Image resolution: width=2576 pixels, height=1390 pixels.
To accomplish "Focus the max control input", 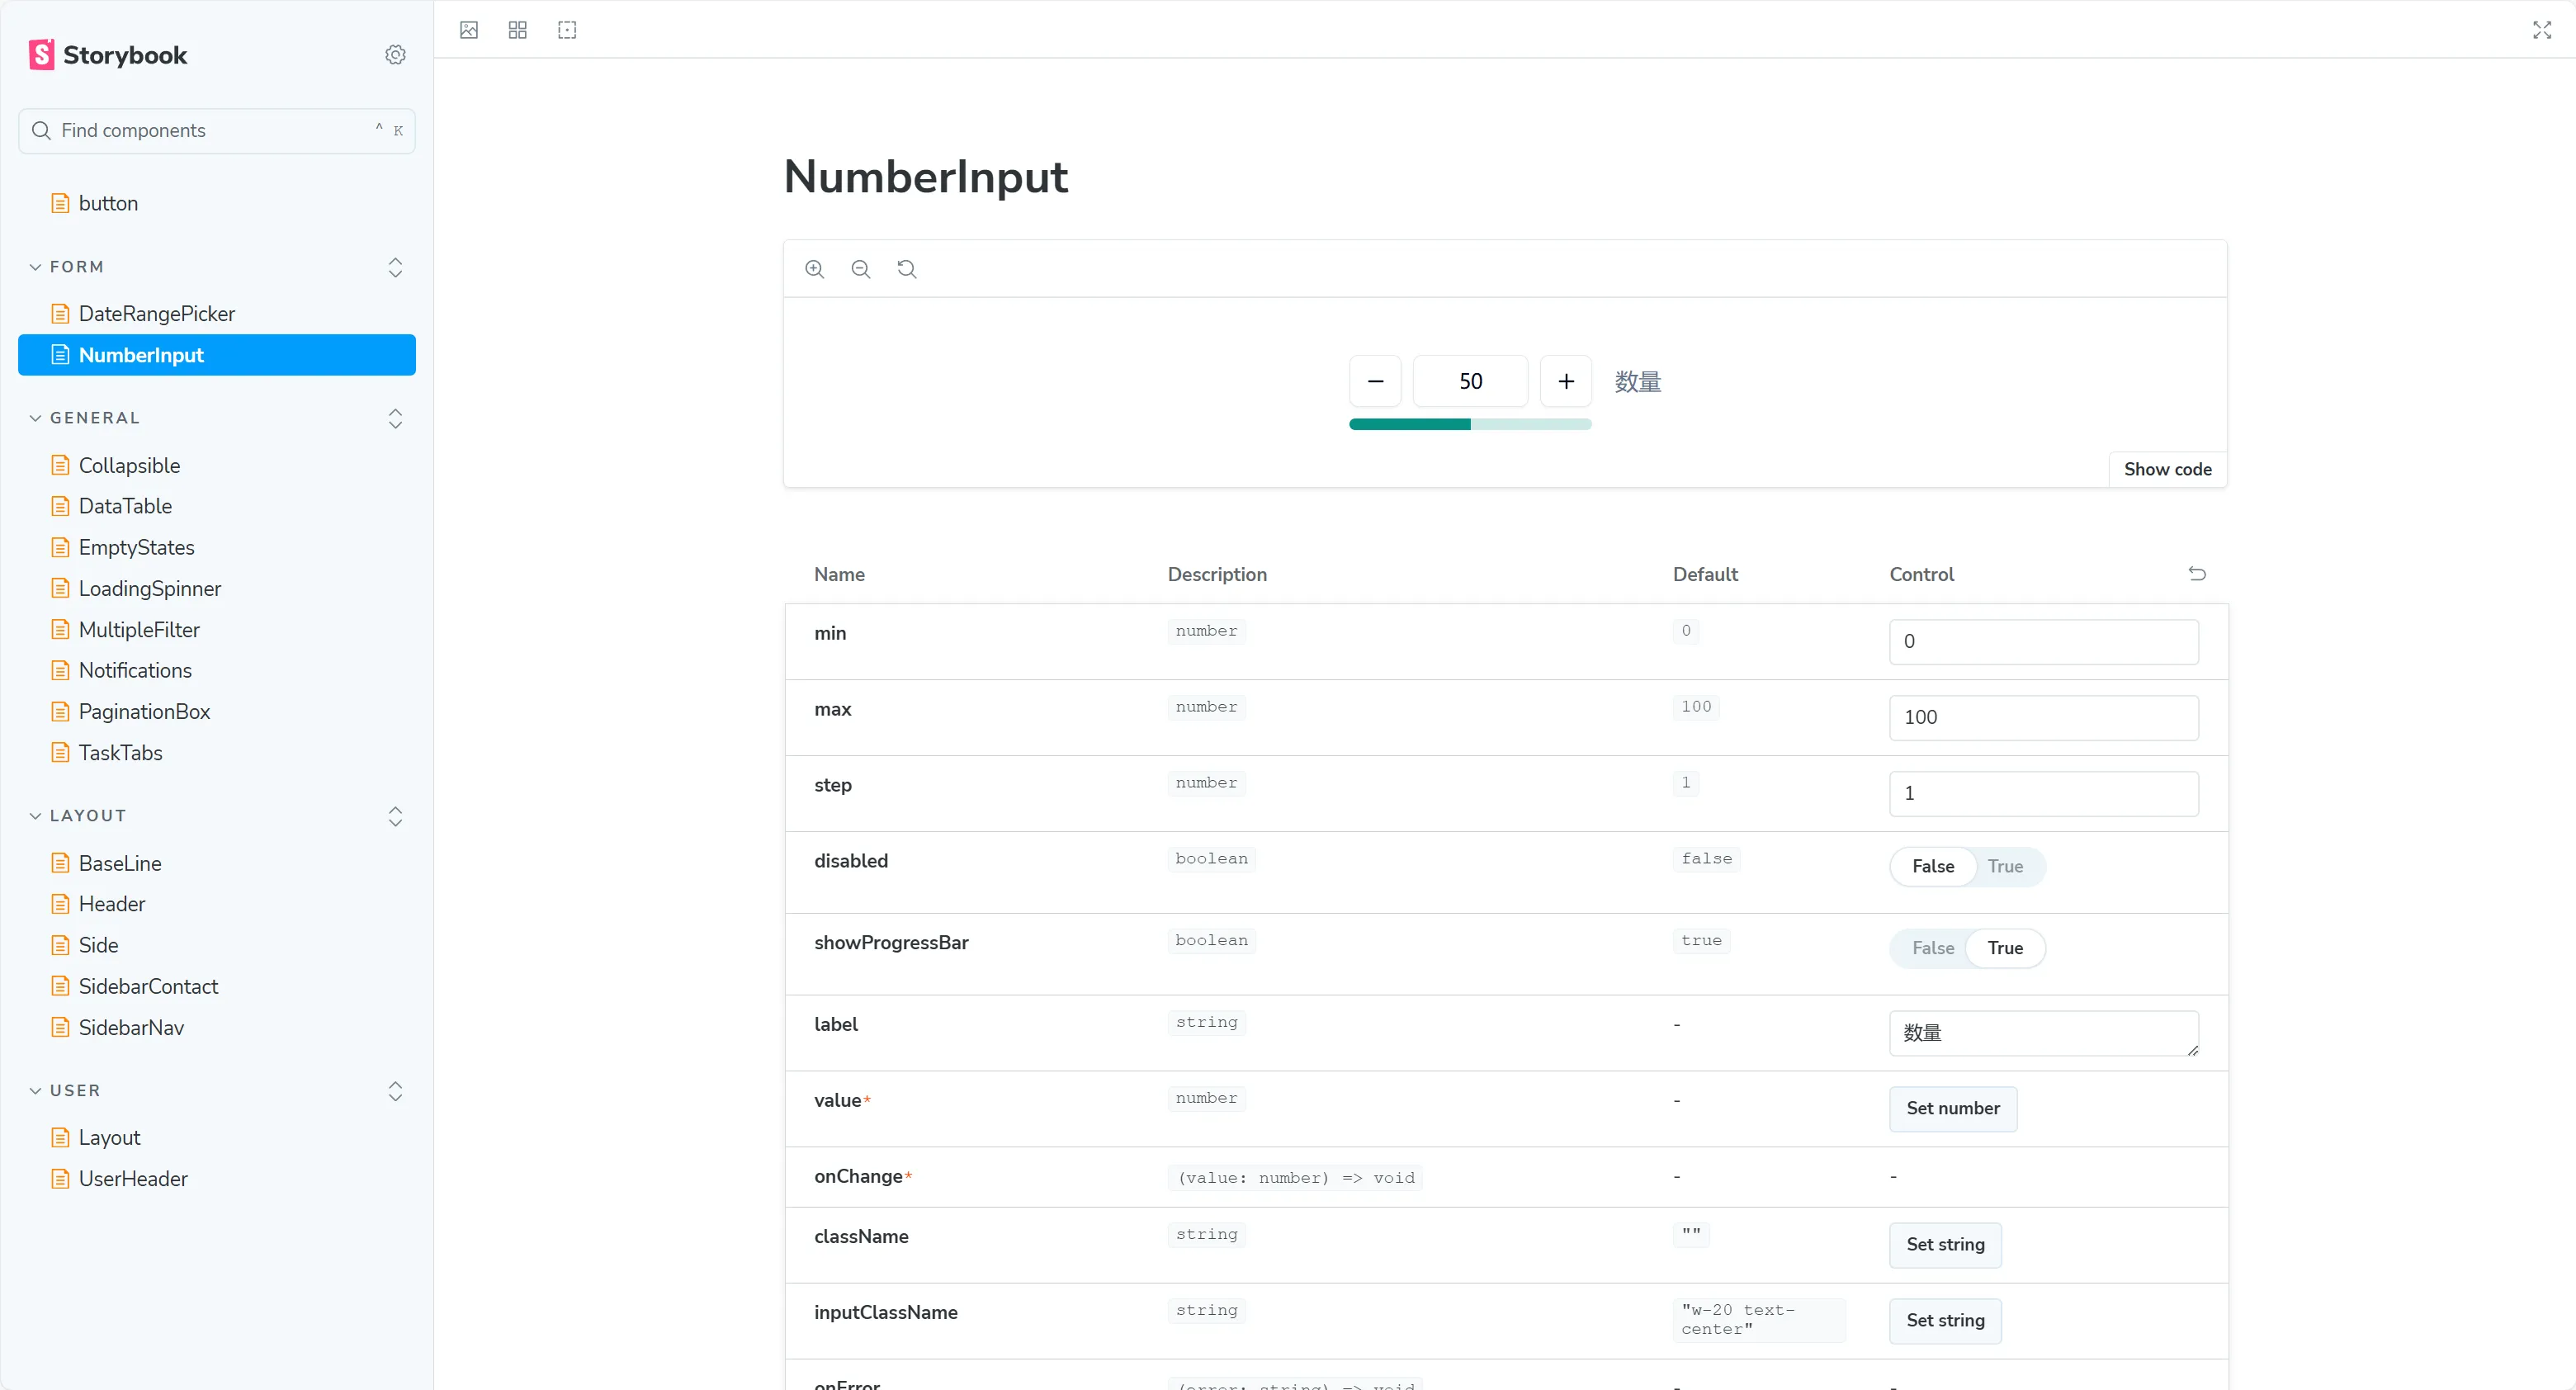I will (2044, 718).
